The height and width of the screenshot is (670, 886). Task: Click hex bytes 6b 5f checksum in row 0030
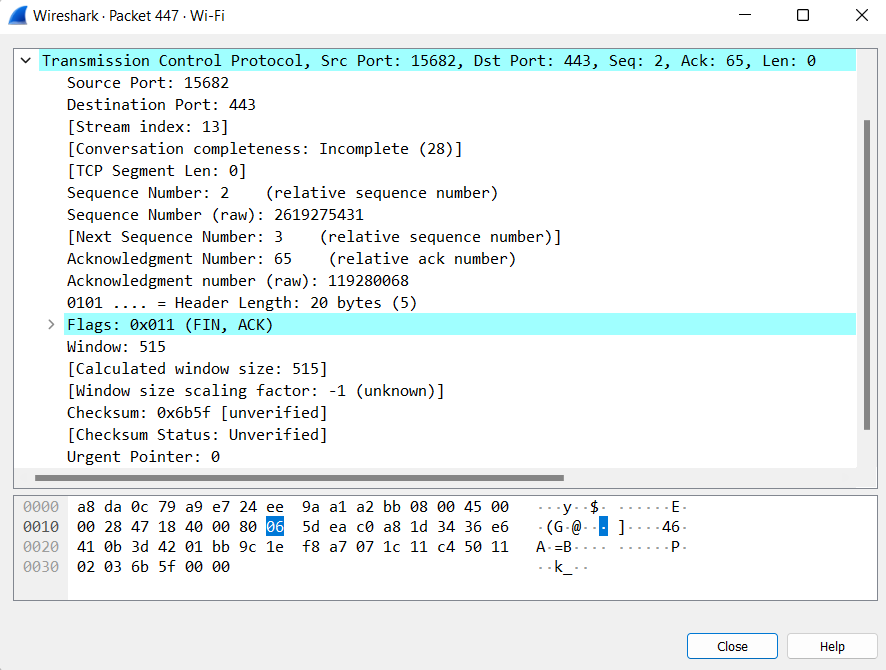(153, 567)
